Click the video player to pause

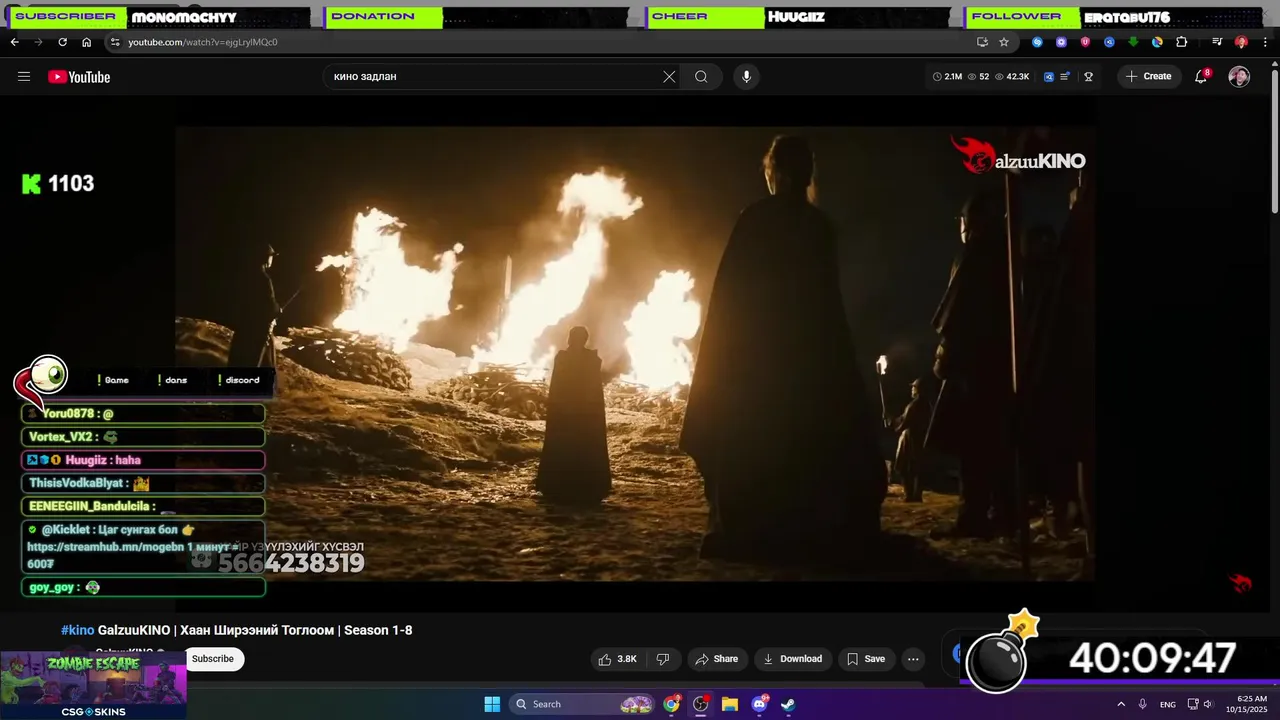point(635,354)
